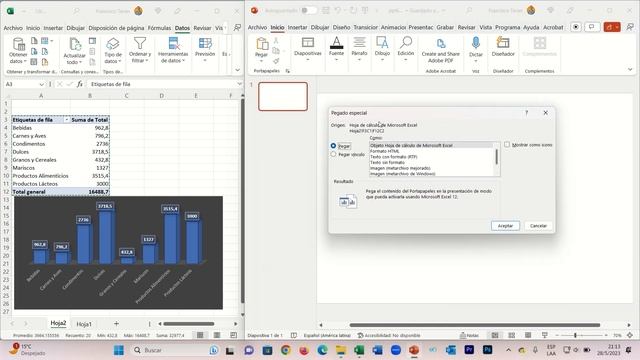Collapse the Excel ribbon with the chevron
Viewport: 640px width, 360px height.
point(238,70)
